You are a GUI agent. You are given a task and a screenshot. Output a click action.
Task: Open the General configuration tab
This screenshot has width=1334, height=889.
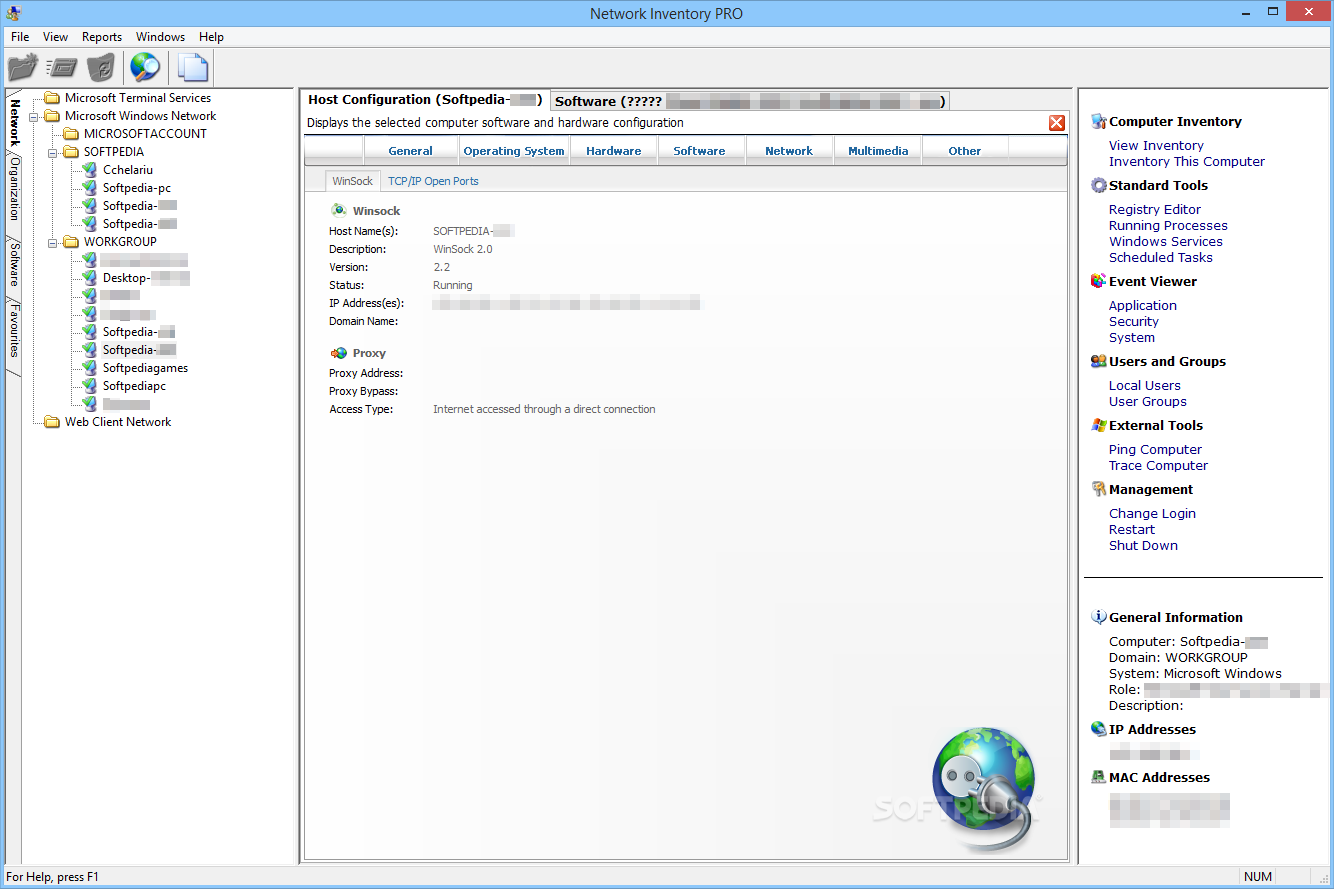pos(411,151)
